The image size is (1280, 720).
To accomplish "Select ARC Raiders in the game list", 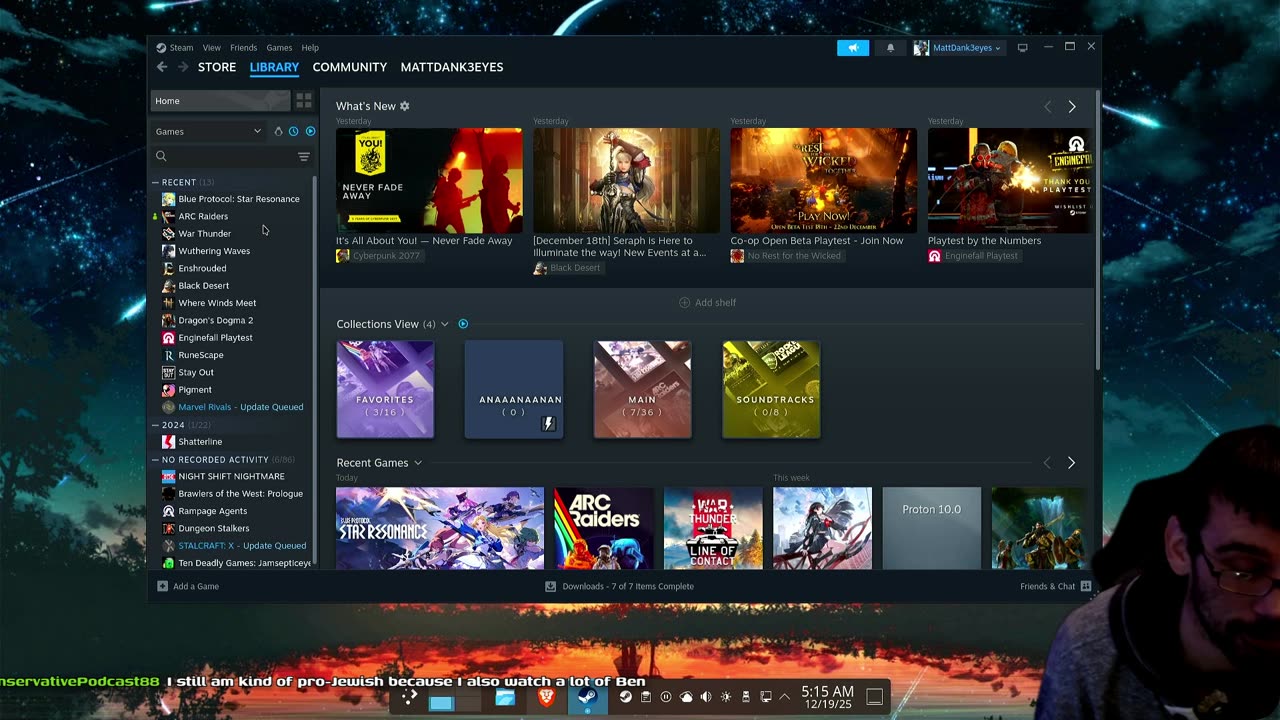I will point(203,216).
